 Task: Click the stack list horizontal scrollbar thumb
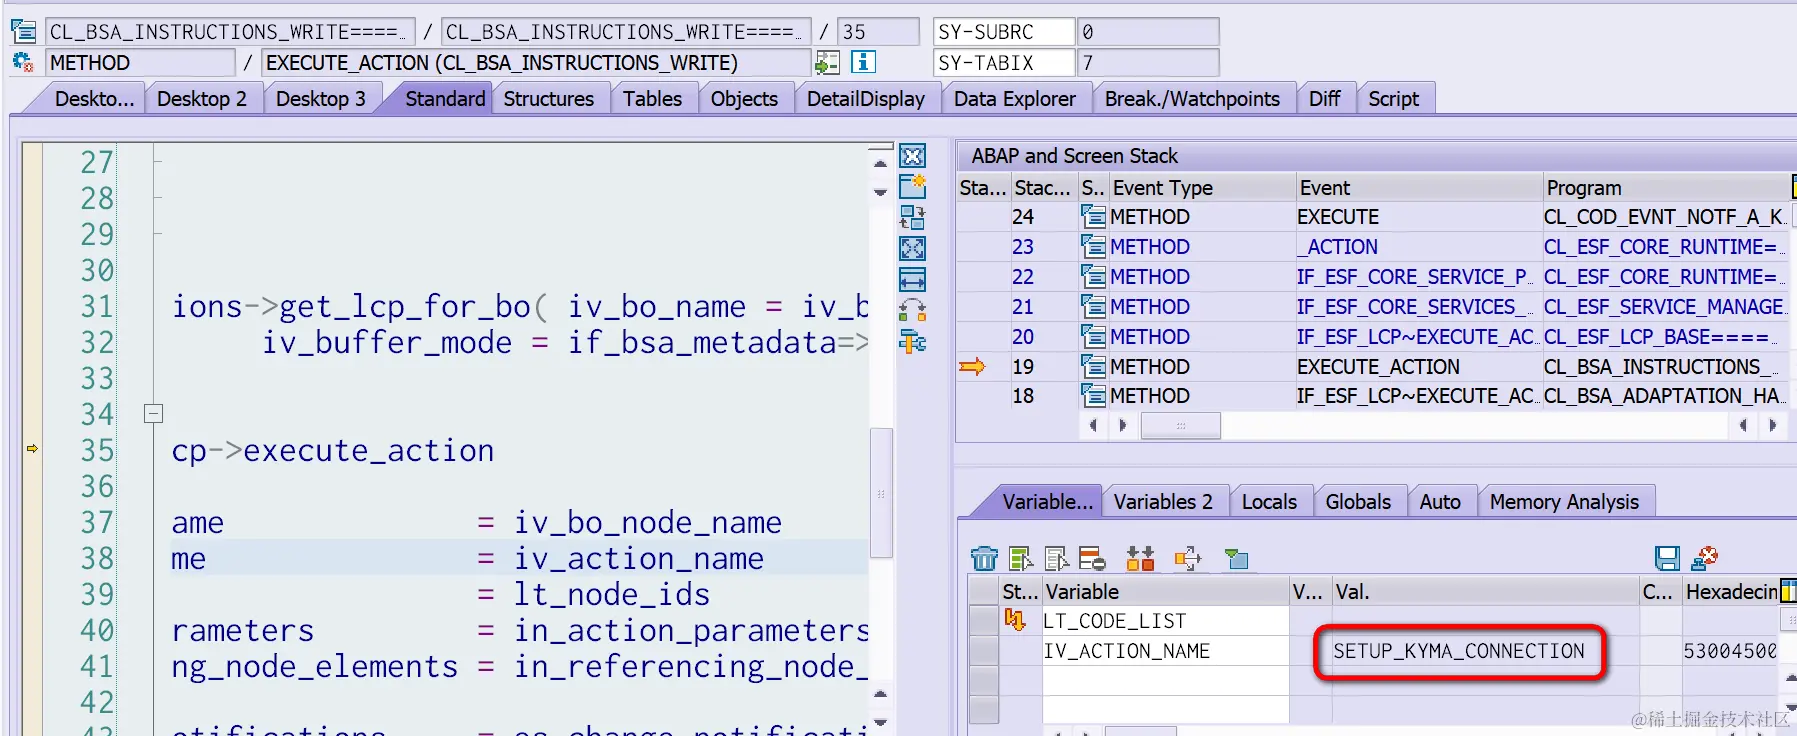pos(1181,425)
